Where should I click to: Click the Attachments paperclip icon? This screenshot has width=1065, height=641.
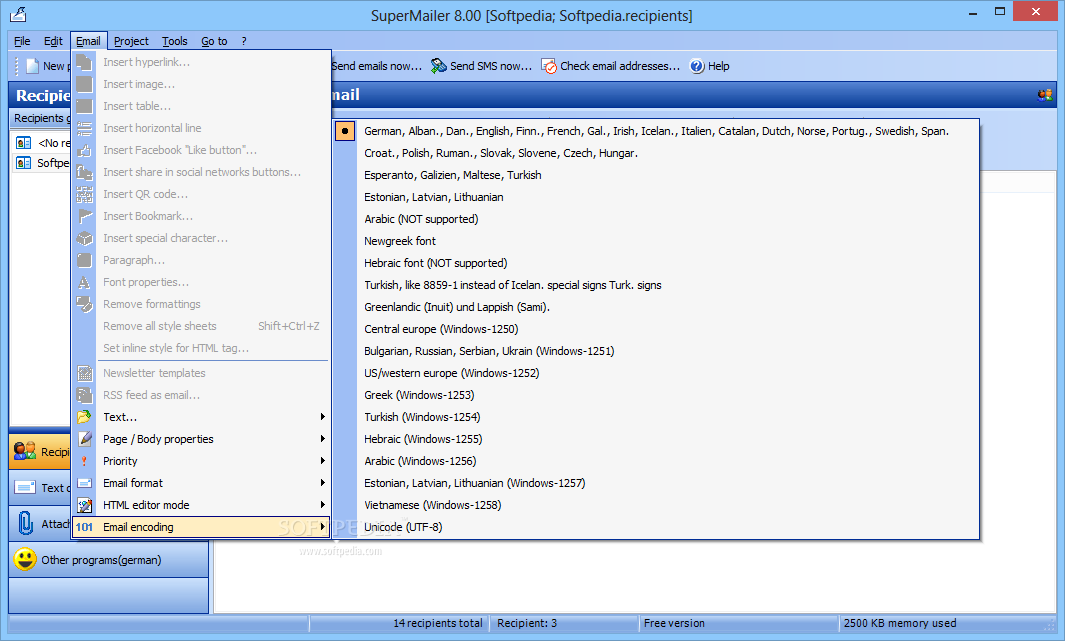(25, 524)
